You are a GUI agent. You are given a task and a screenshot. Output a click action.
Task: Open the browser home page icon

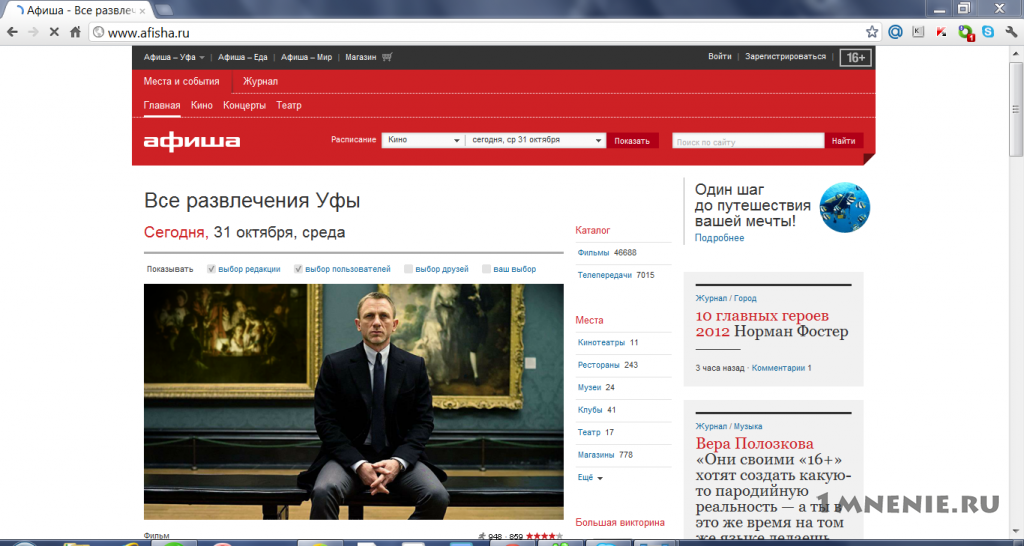coord(75,32)
